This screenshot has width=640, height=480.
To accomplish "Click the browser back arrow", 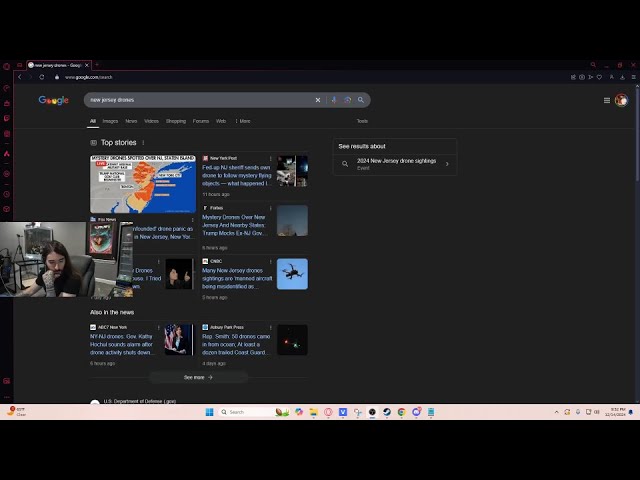I will pyautogui.click(x=19, y=77).
